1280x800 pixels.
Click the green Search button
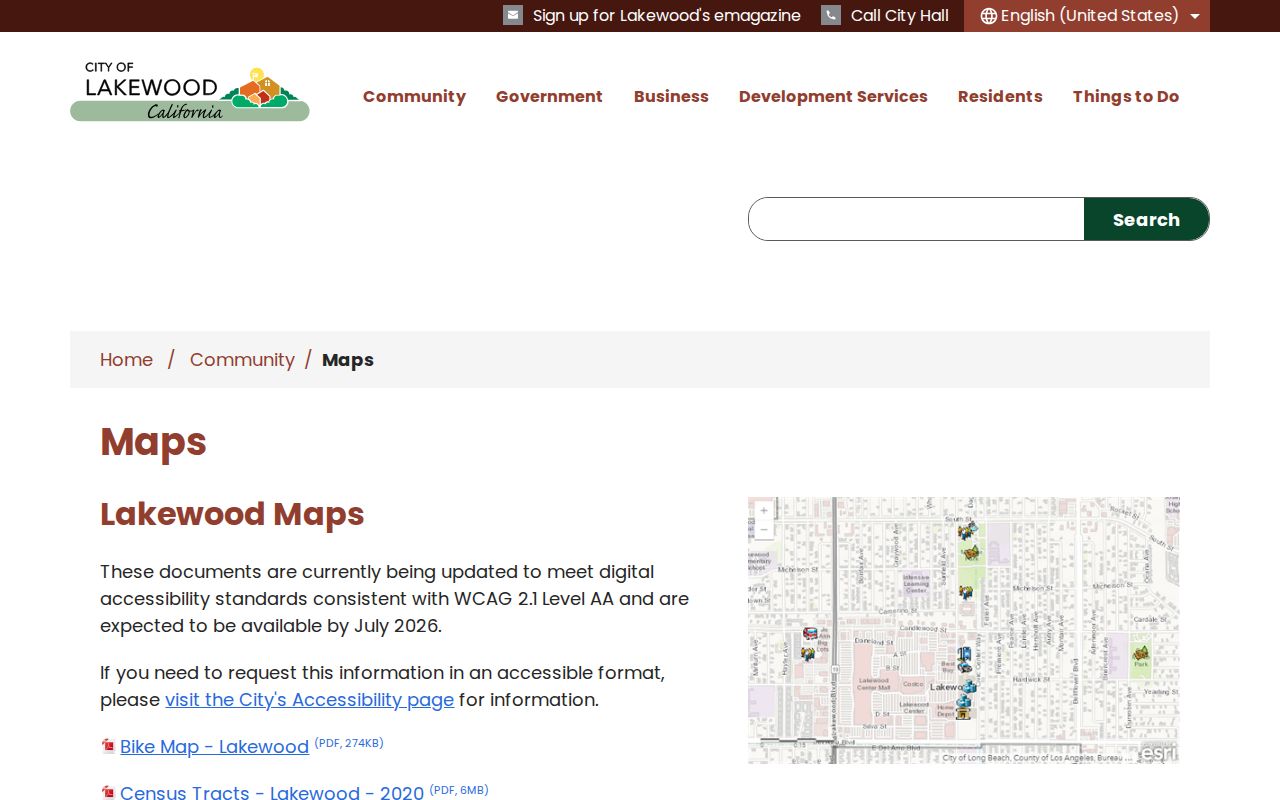pos(1146,219)
